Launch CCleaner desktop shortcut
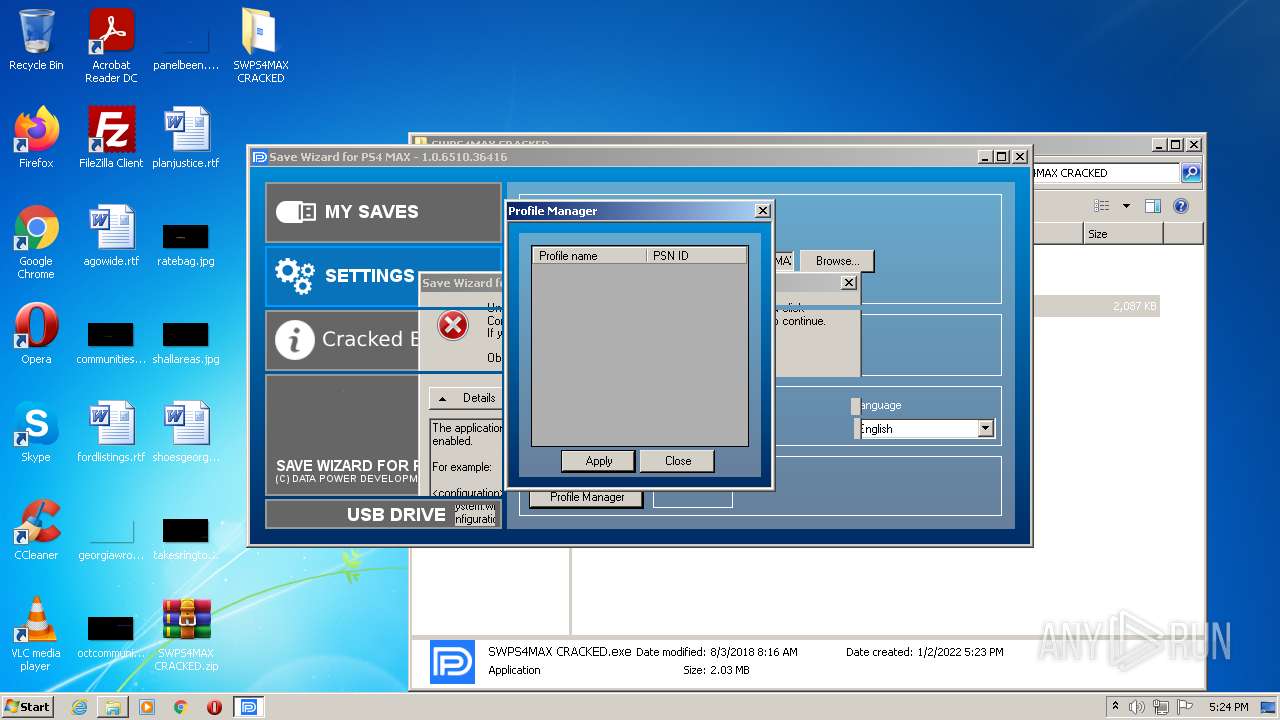 point(36,530)
